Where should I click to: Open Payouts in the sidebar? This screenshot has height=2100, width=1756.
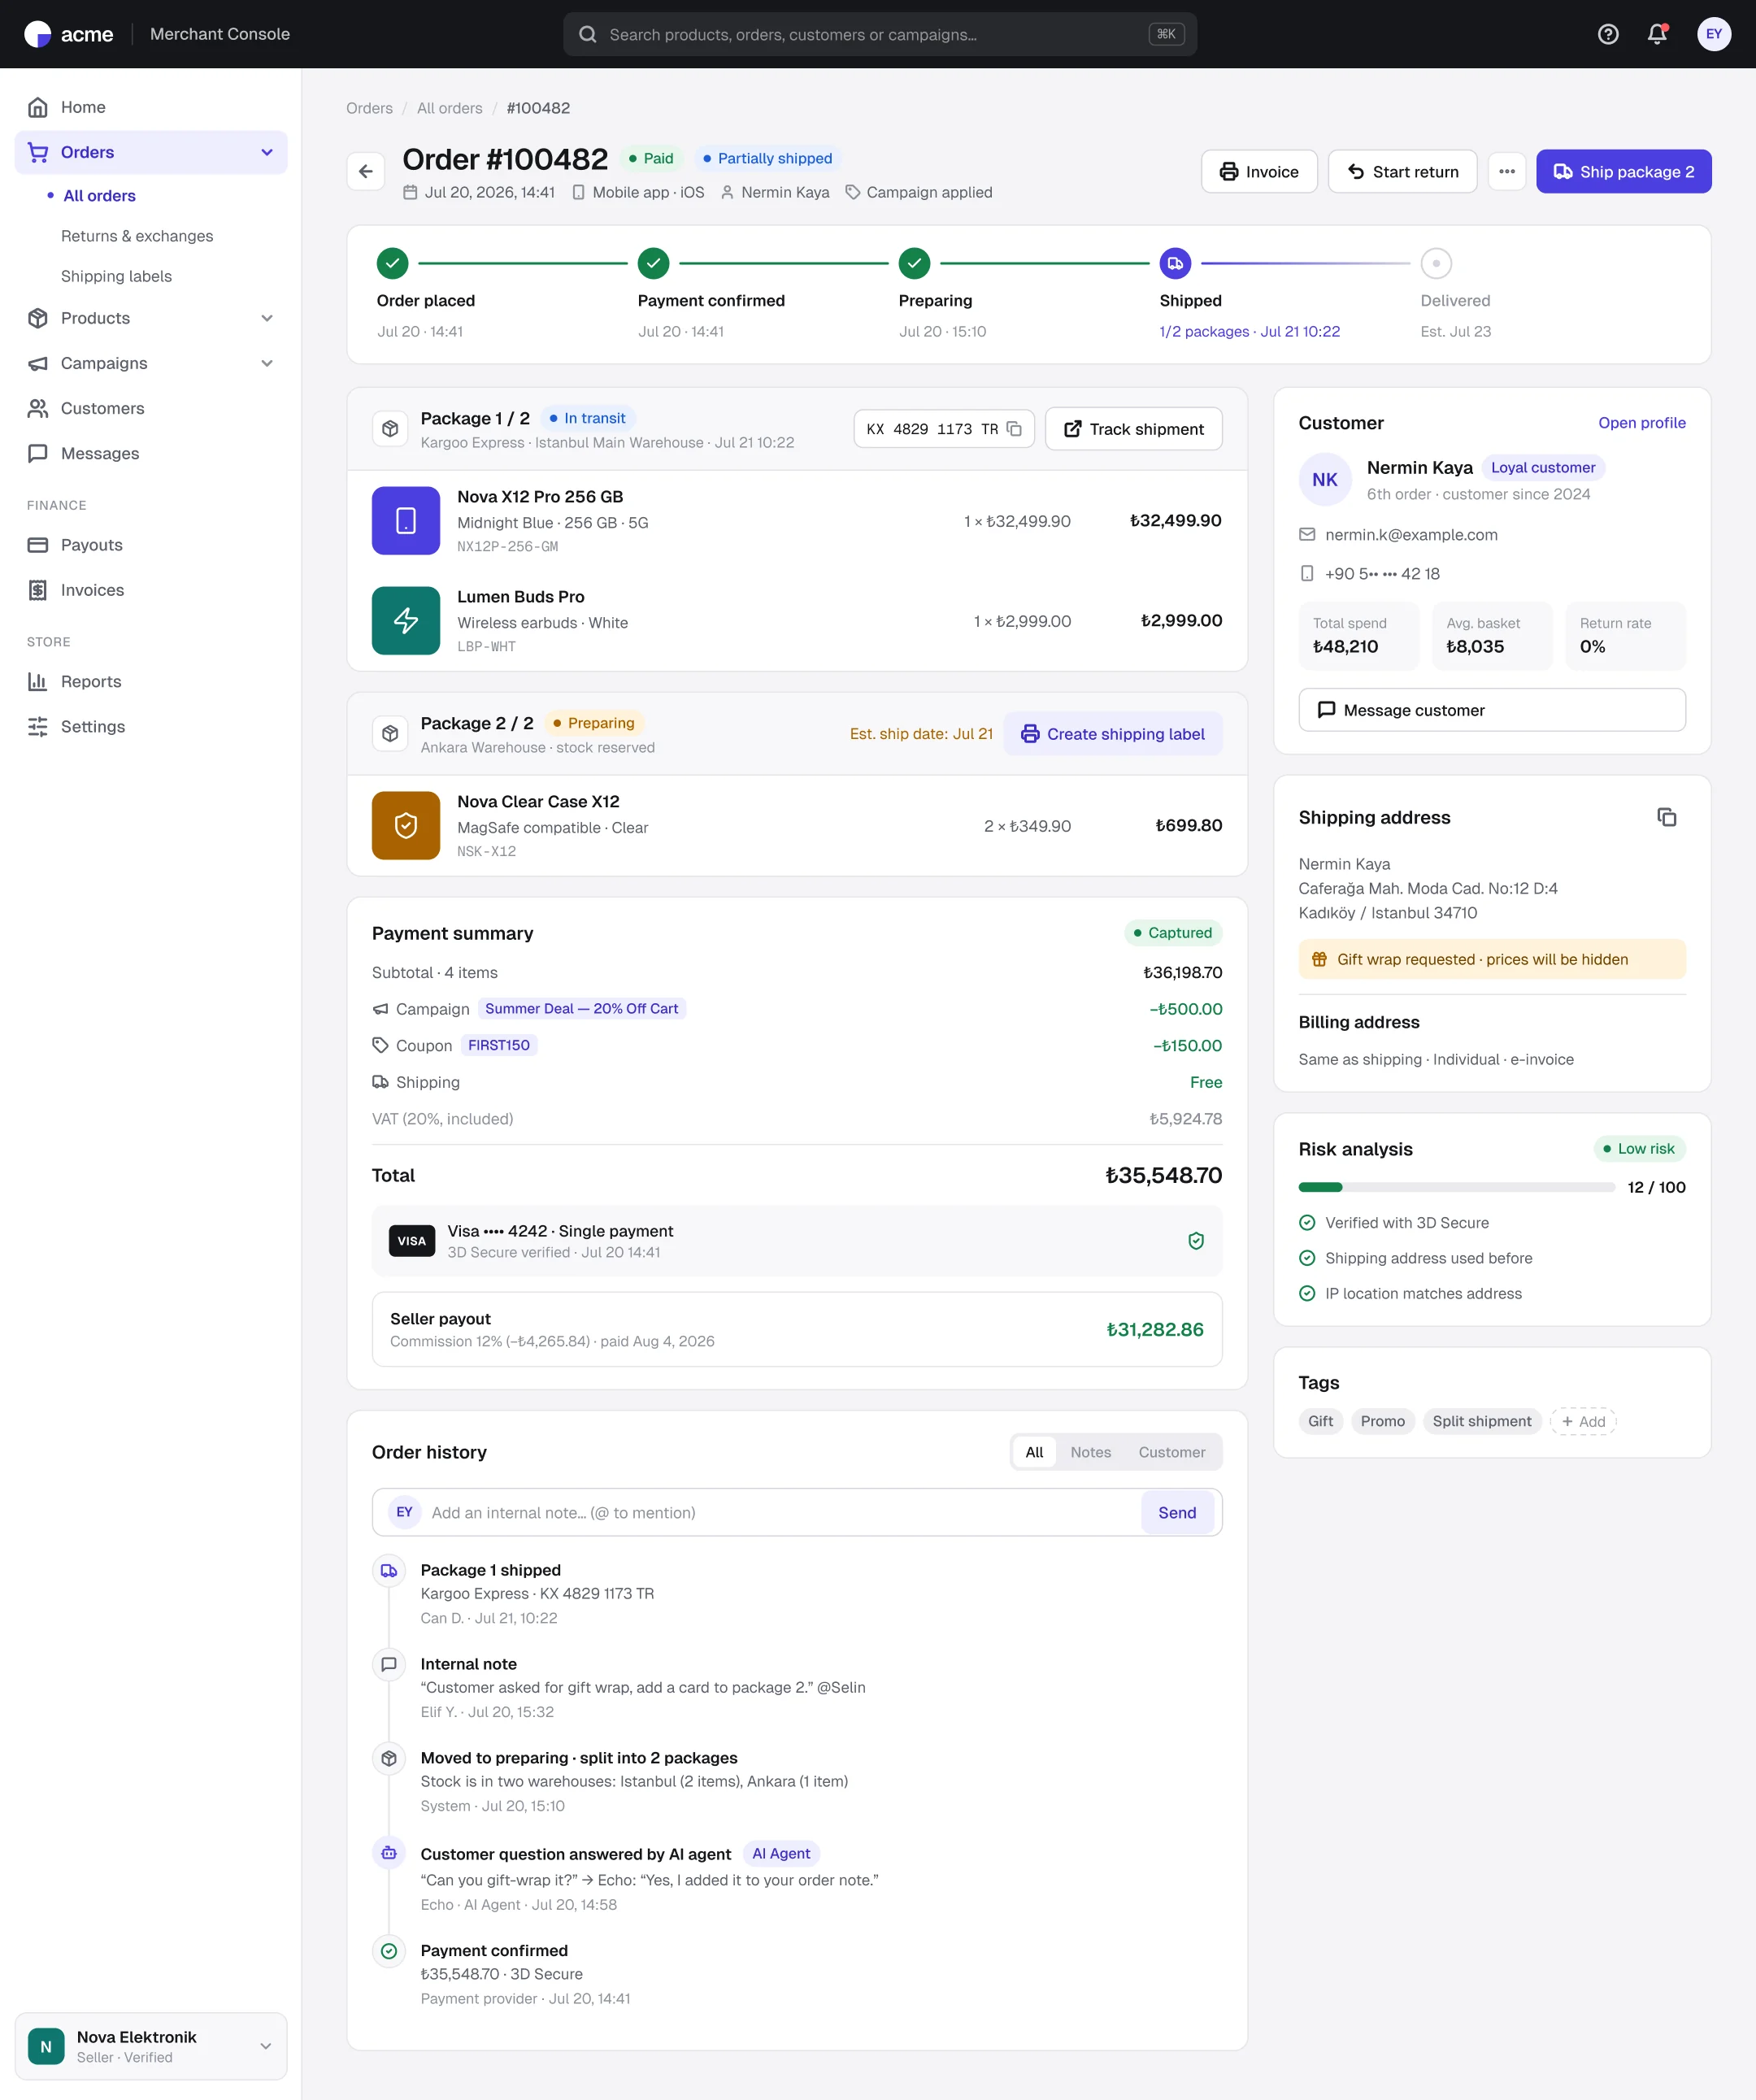coord(151,545)
